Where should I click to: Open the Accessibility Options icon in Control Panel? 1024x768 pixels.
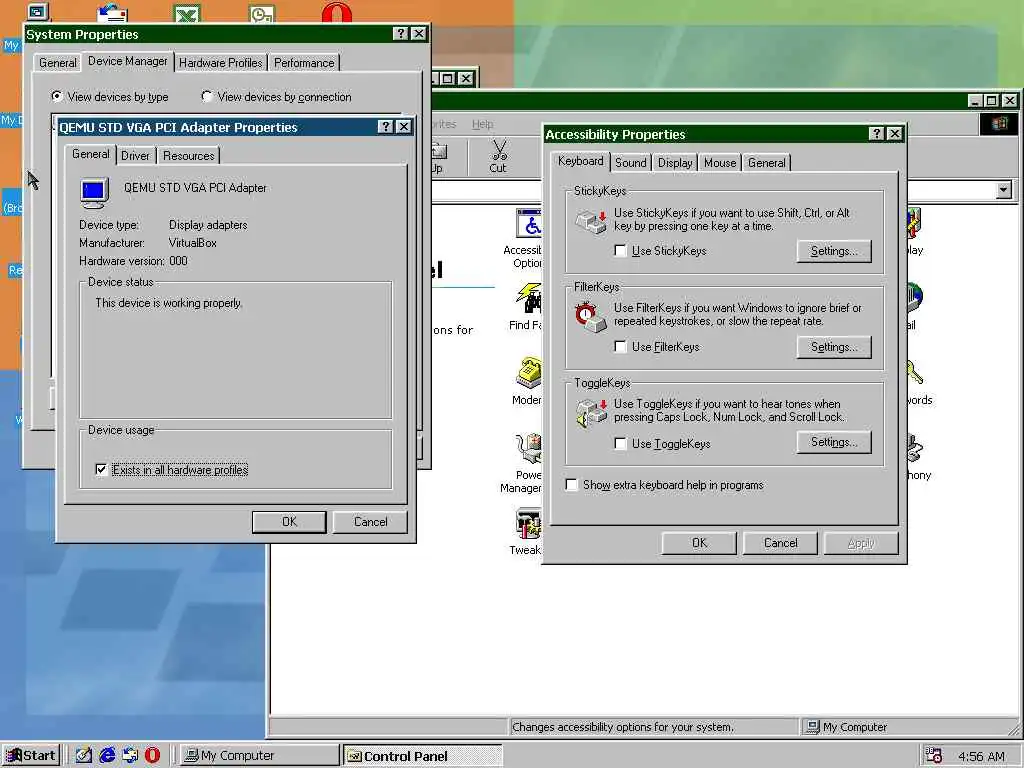coord(529,224)
